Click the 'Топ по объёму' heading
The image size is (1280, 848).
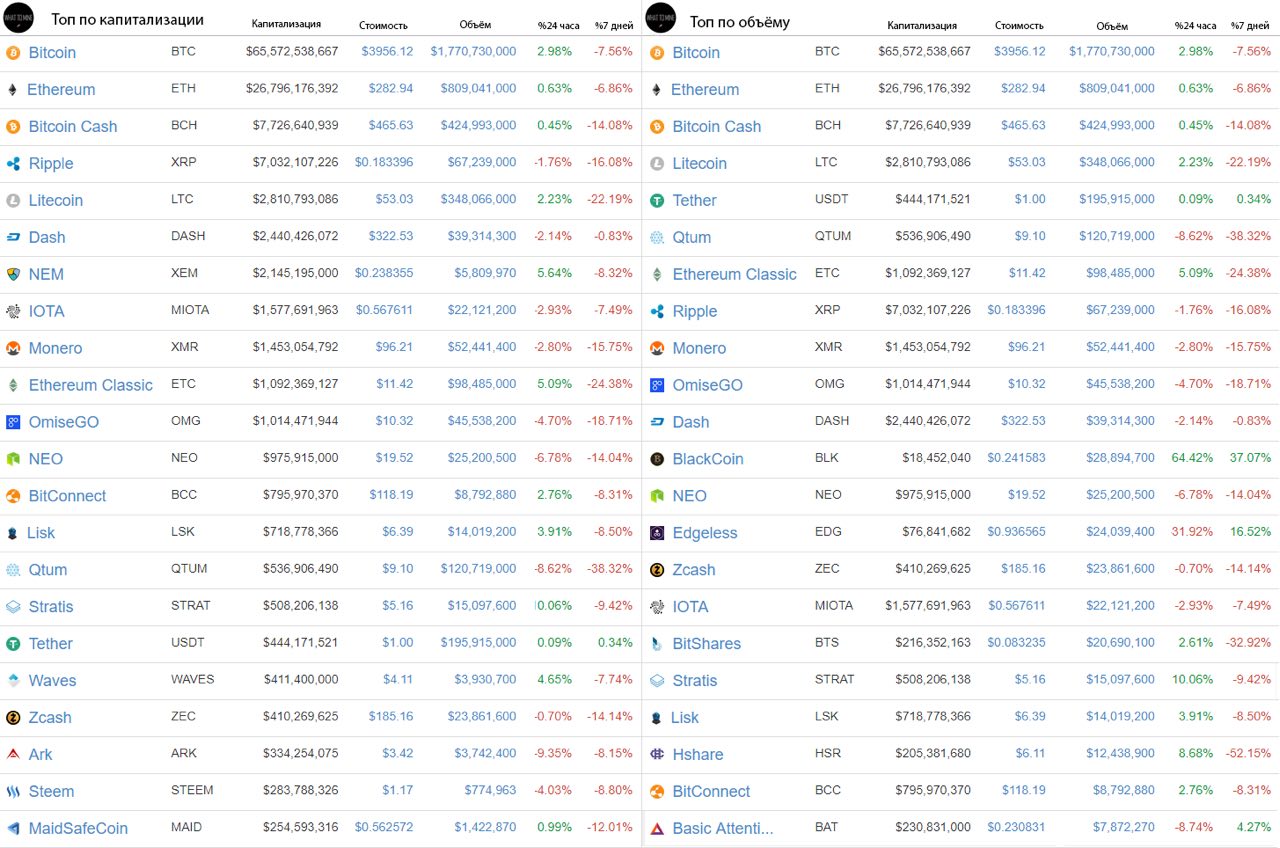[x=740, y=21]
